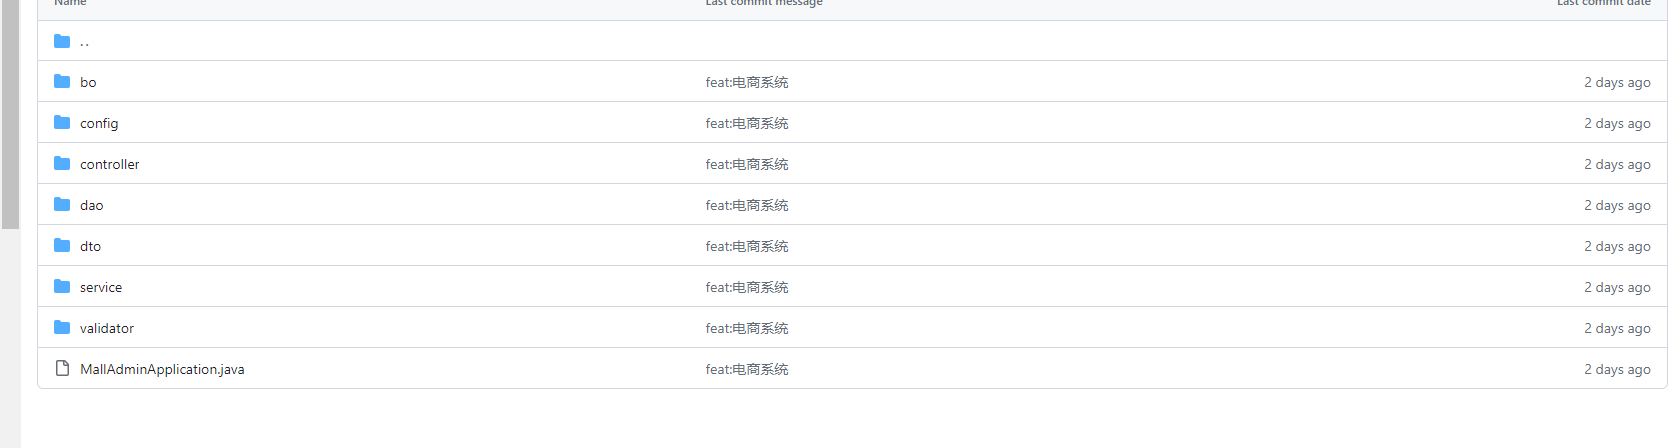The image size is (1675, 448).
Task: Click the service folder icon
Action: (x=62, y=286)
